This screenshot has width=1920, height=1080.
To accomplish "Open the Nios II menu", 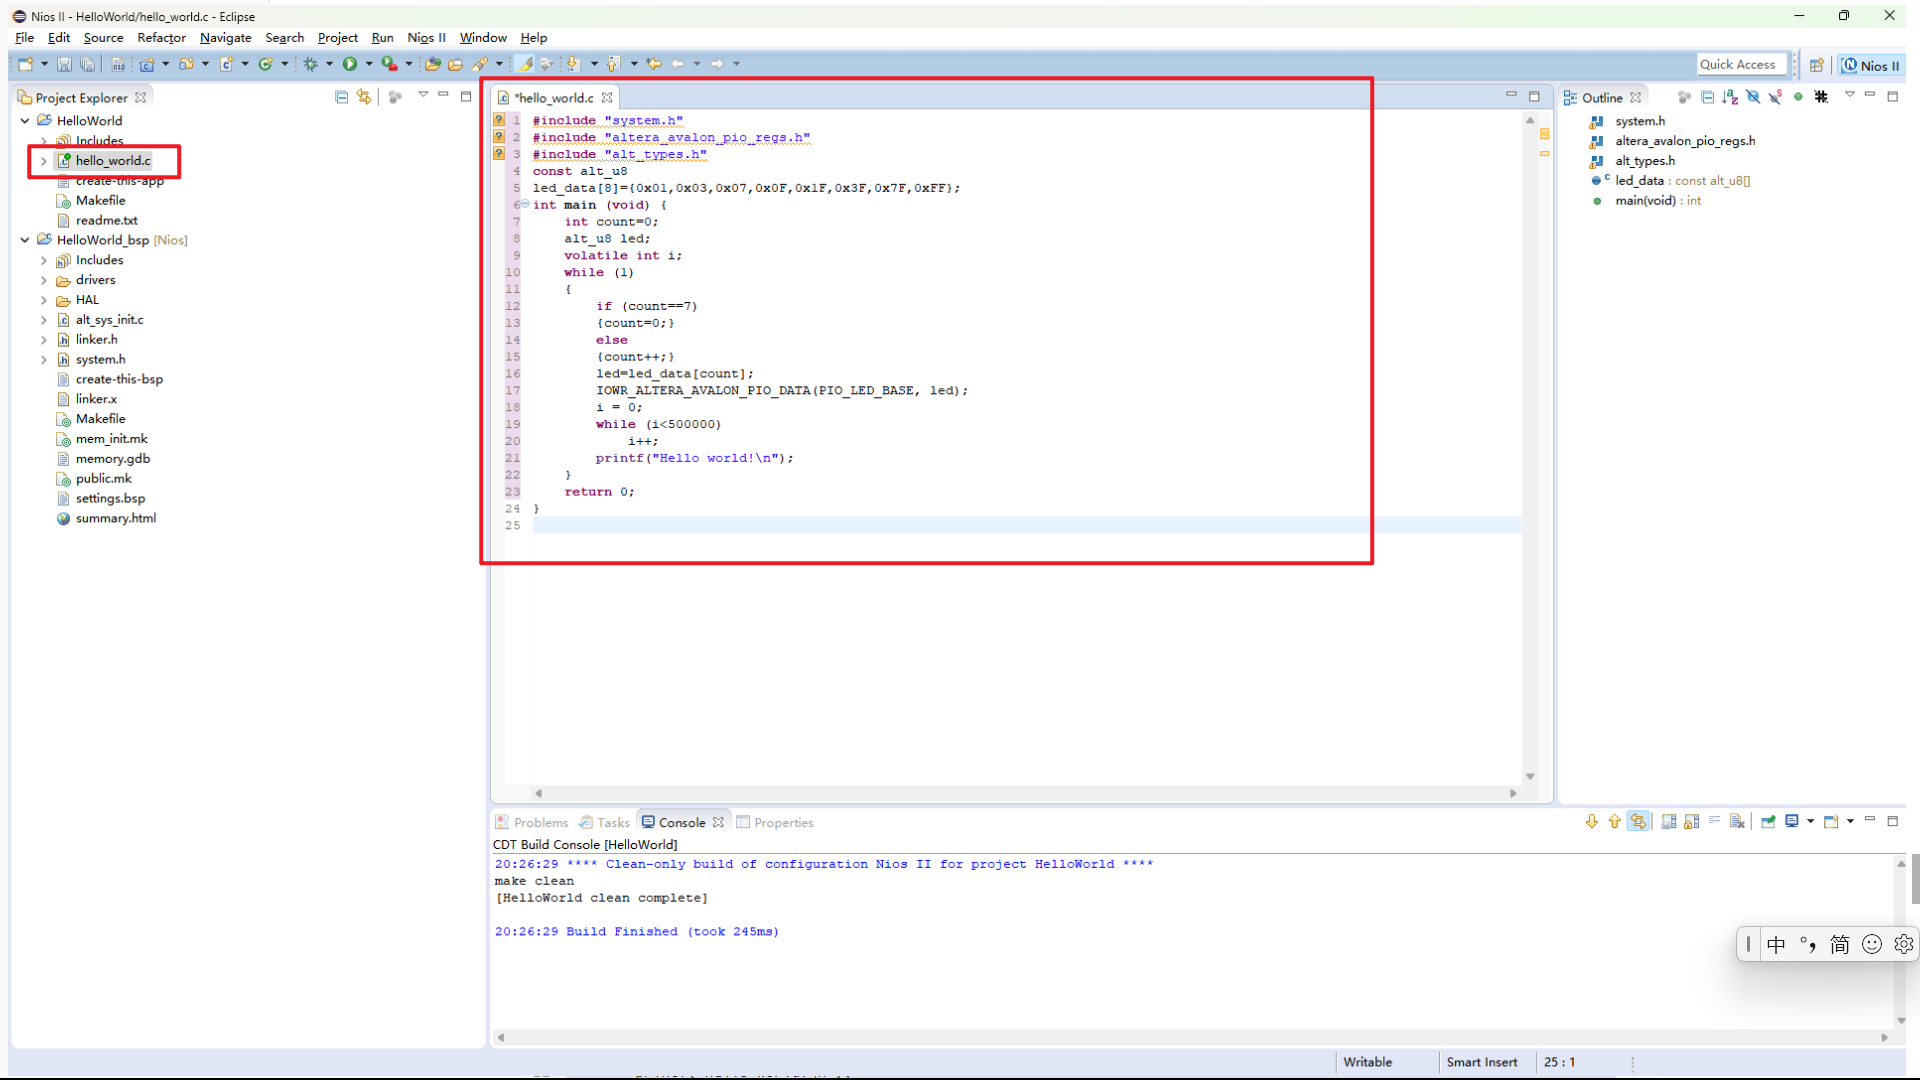I will tap(426, 38).
